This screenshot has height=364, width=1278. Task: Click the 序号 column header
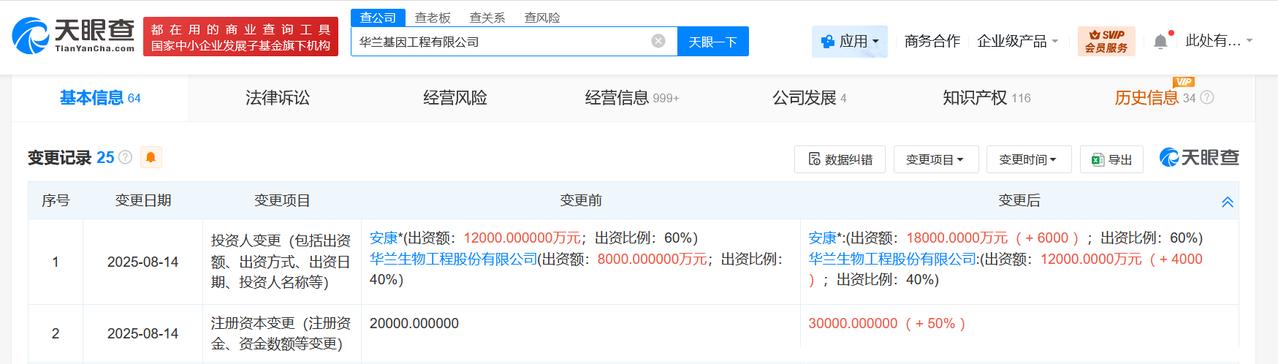[x=55, y=201]
